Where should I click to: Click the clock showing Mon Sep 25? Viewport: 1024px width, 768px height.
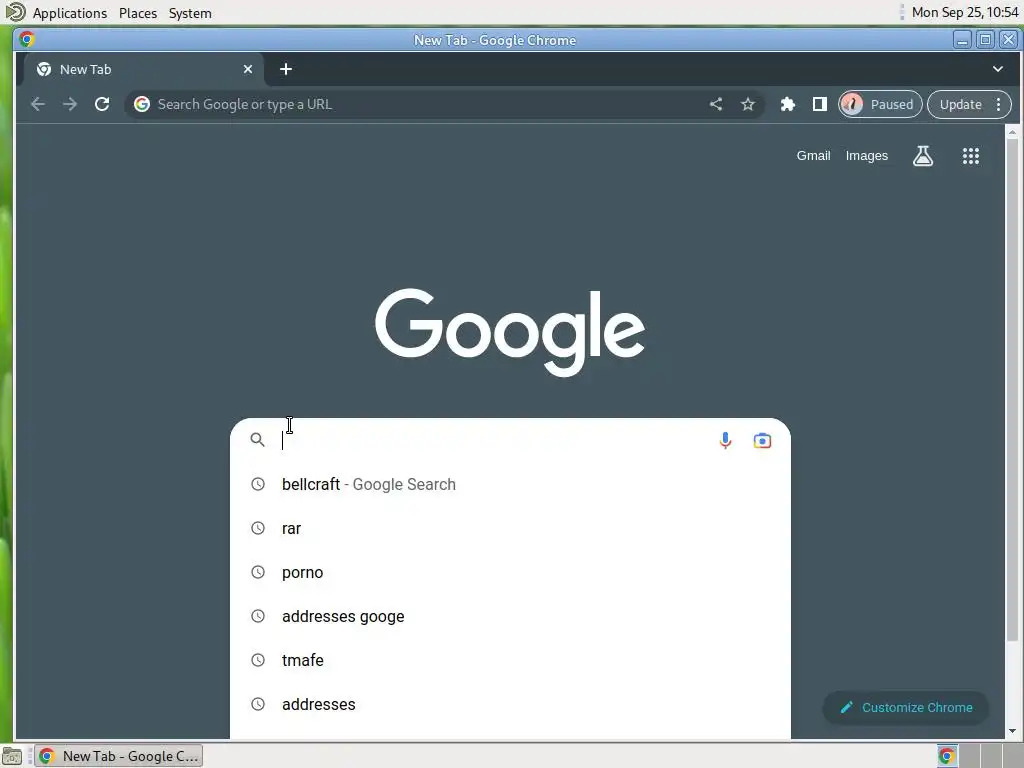[x=965, y=12]
